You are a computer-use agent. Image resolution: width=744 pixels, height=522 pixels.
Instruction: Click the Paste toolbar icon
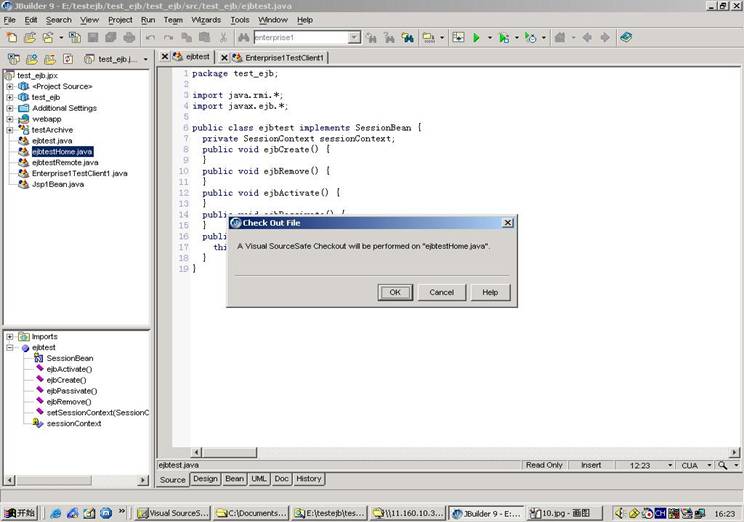(205, 37)
